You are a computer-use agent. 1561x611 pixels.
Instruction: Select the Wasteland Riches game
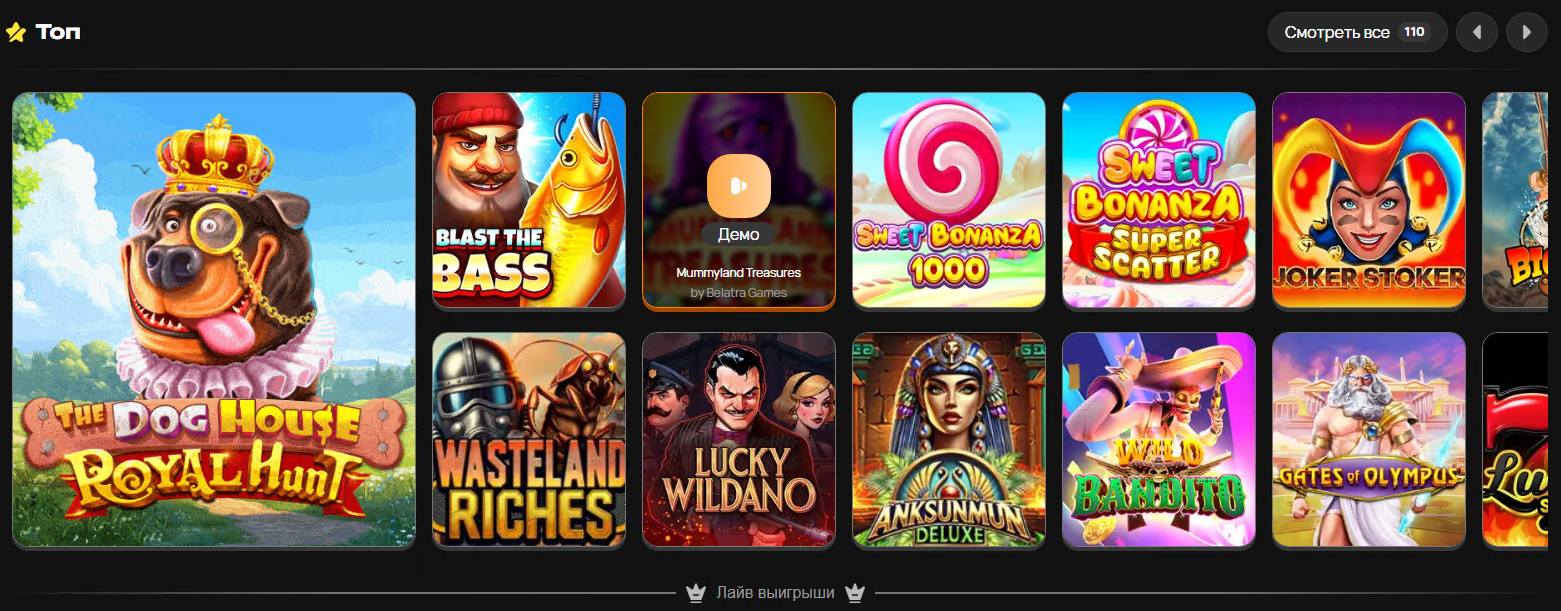click(529, 440)
